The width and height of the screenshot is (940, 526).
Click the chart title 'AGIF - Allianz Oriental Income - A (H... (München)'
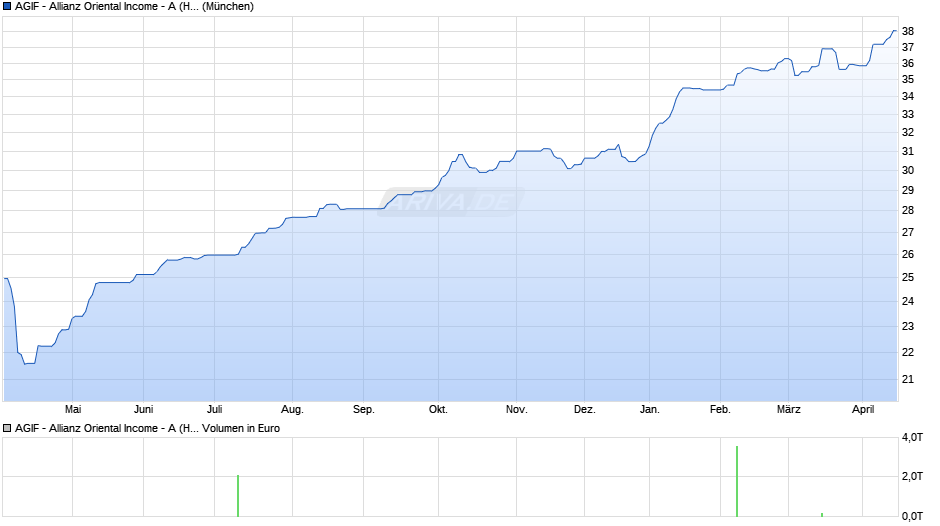(134, 7)
